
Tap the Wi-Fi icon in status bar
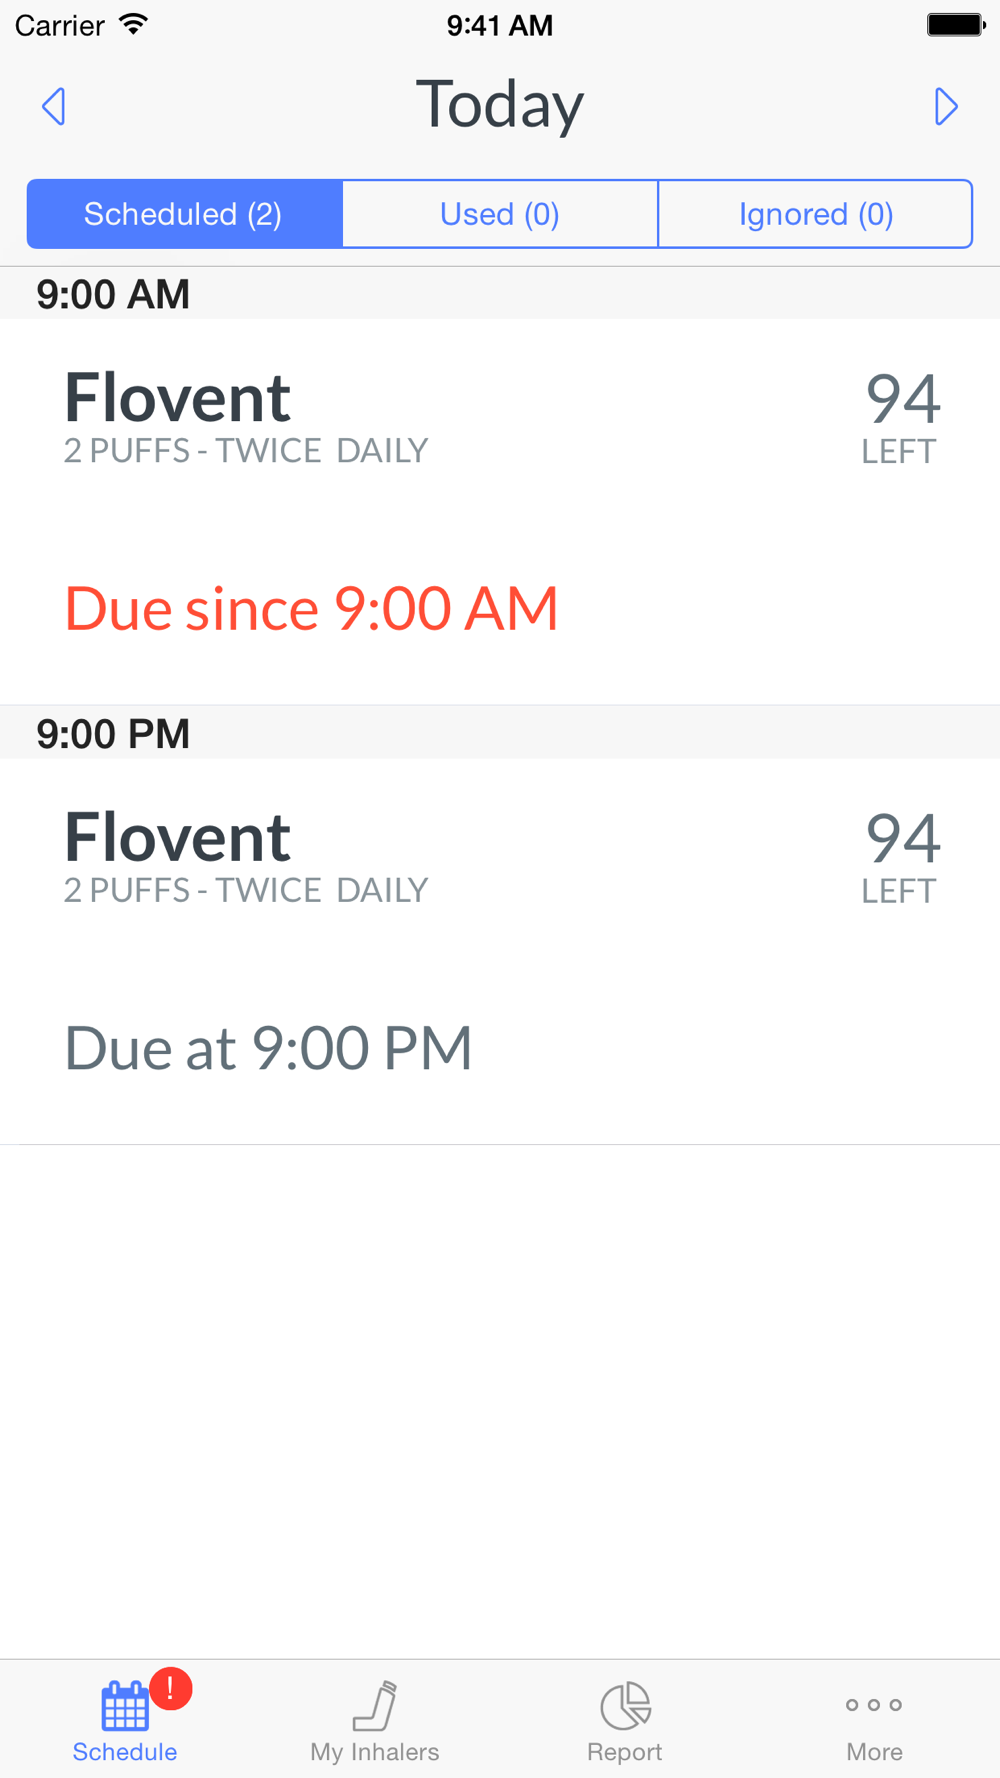pos(133,24)
